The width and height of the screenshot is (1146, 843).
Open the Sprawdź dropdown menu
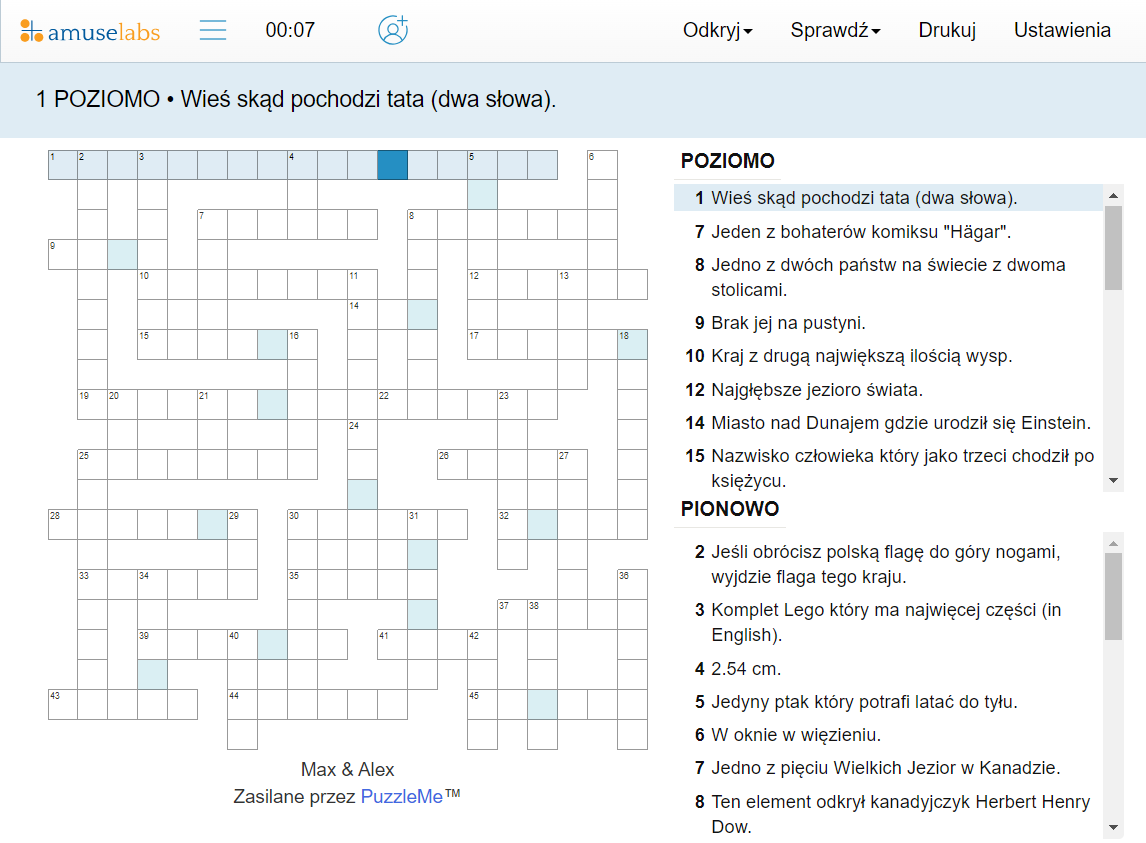(835, 30)
